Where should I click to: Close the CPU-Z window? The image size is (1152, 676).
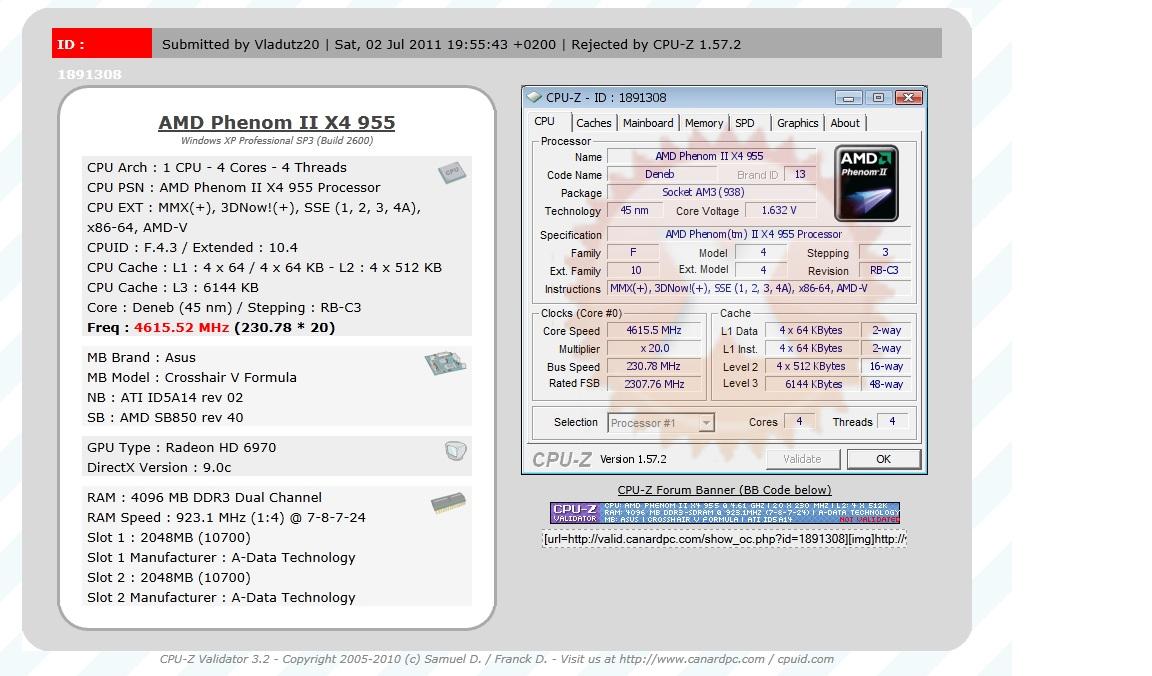coord(909,98)
